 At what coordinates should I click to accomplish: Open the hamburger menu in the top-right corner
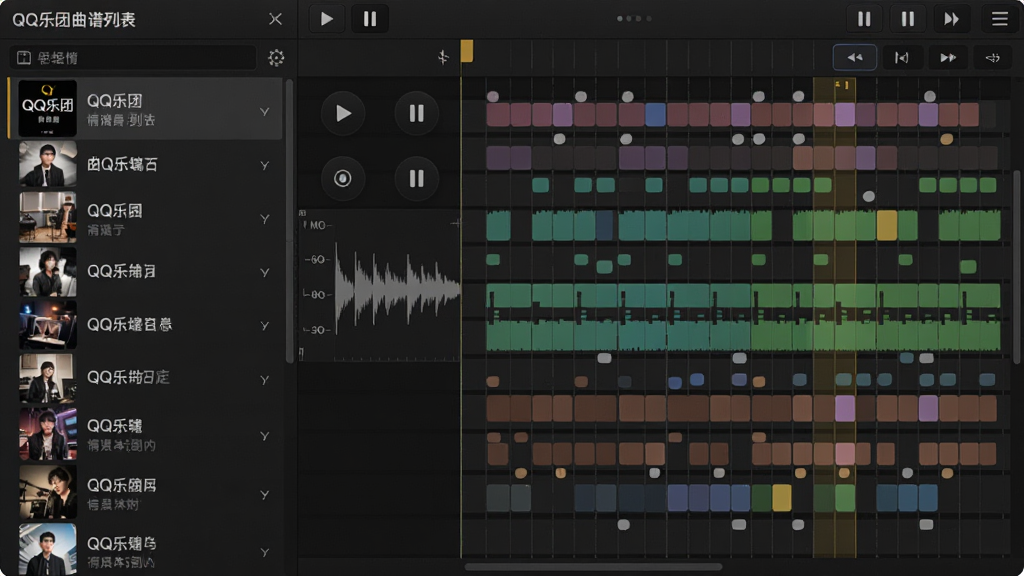(999, 19)
